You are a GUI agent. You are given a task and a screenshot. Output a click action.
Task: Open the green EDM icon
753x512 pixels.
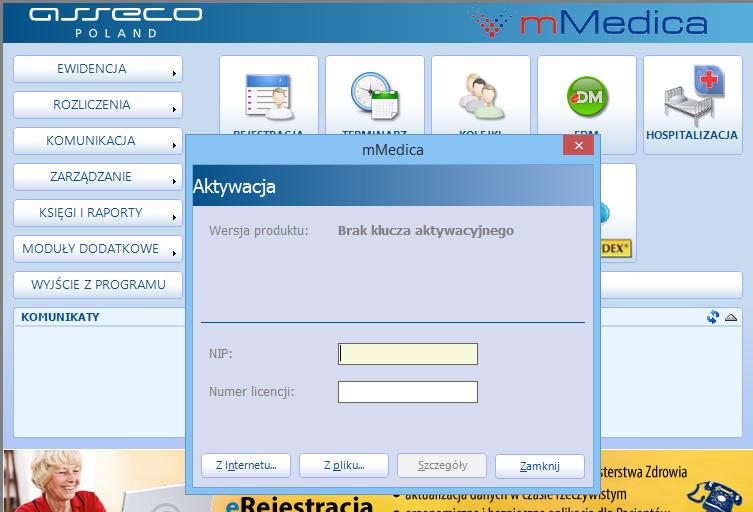tap(587, 97)
